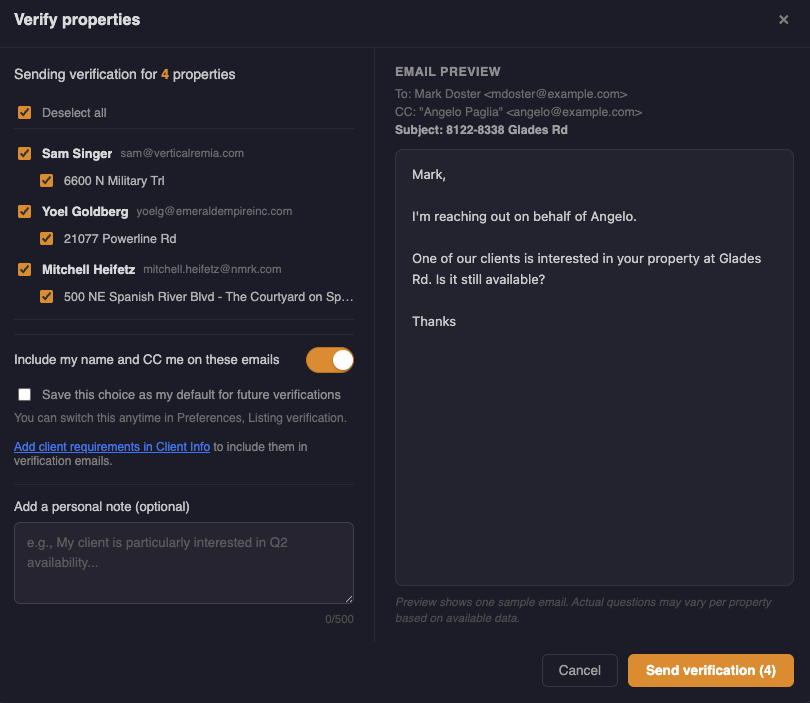Deselect the 500 NE Spanish River Blvd property
810x703 pixels.
(x=46, y=297)
